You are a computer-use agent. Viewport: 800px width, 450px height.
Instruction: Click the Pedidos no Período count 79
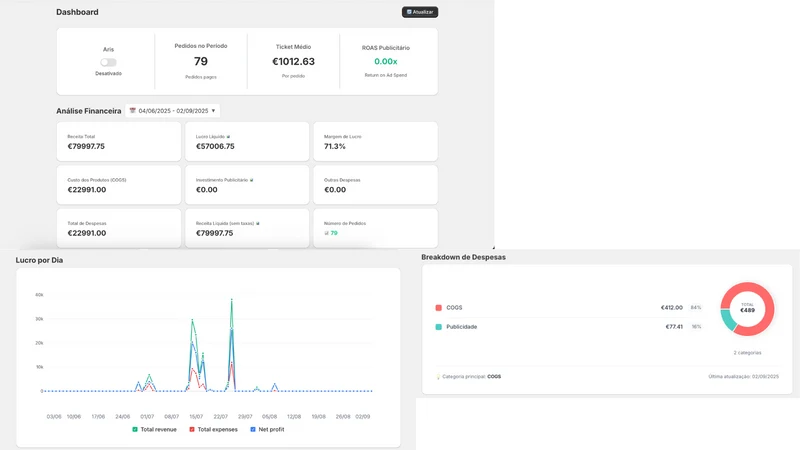click(201, 61)
